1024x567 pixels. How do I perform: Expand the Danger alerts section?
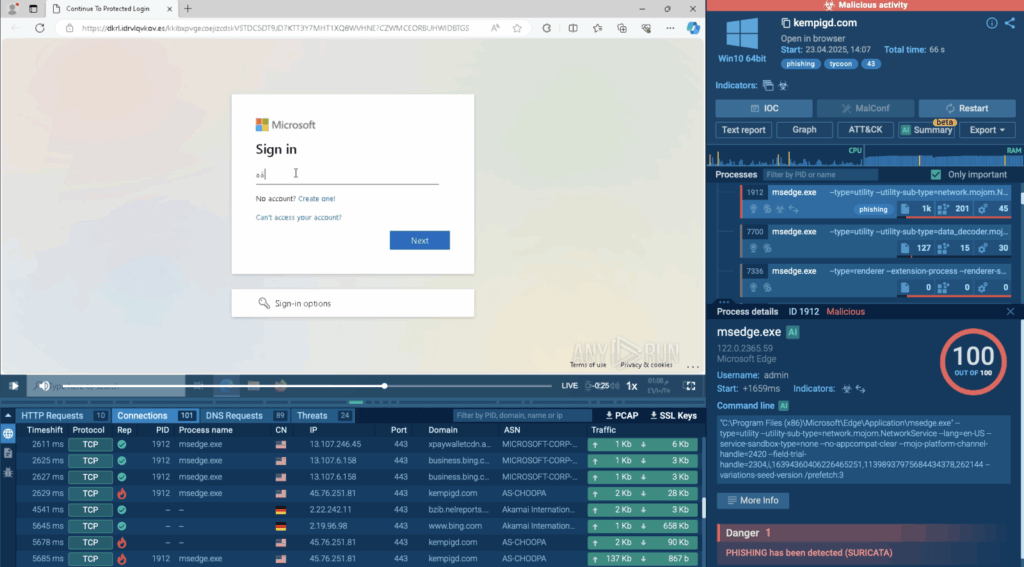coord(865,533)
